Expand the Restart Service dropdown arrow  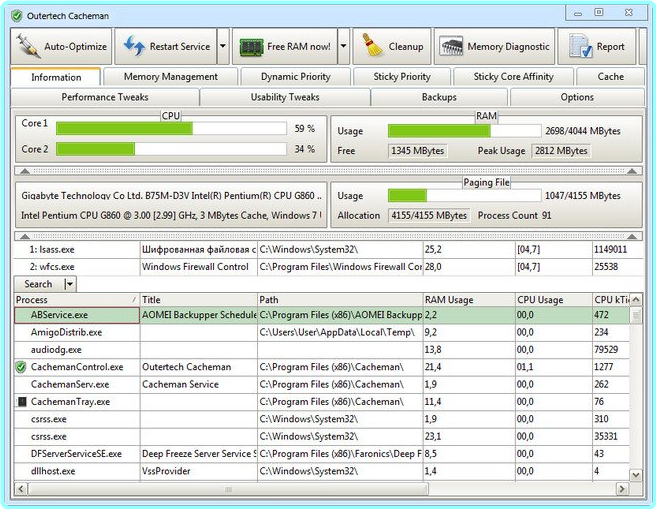(223, 47)
